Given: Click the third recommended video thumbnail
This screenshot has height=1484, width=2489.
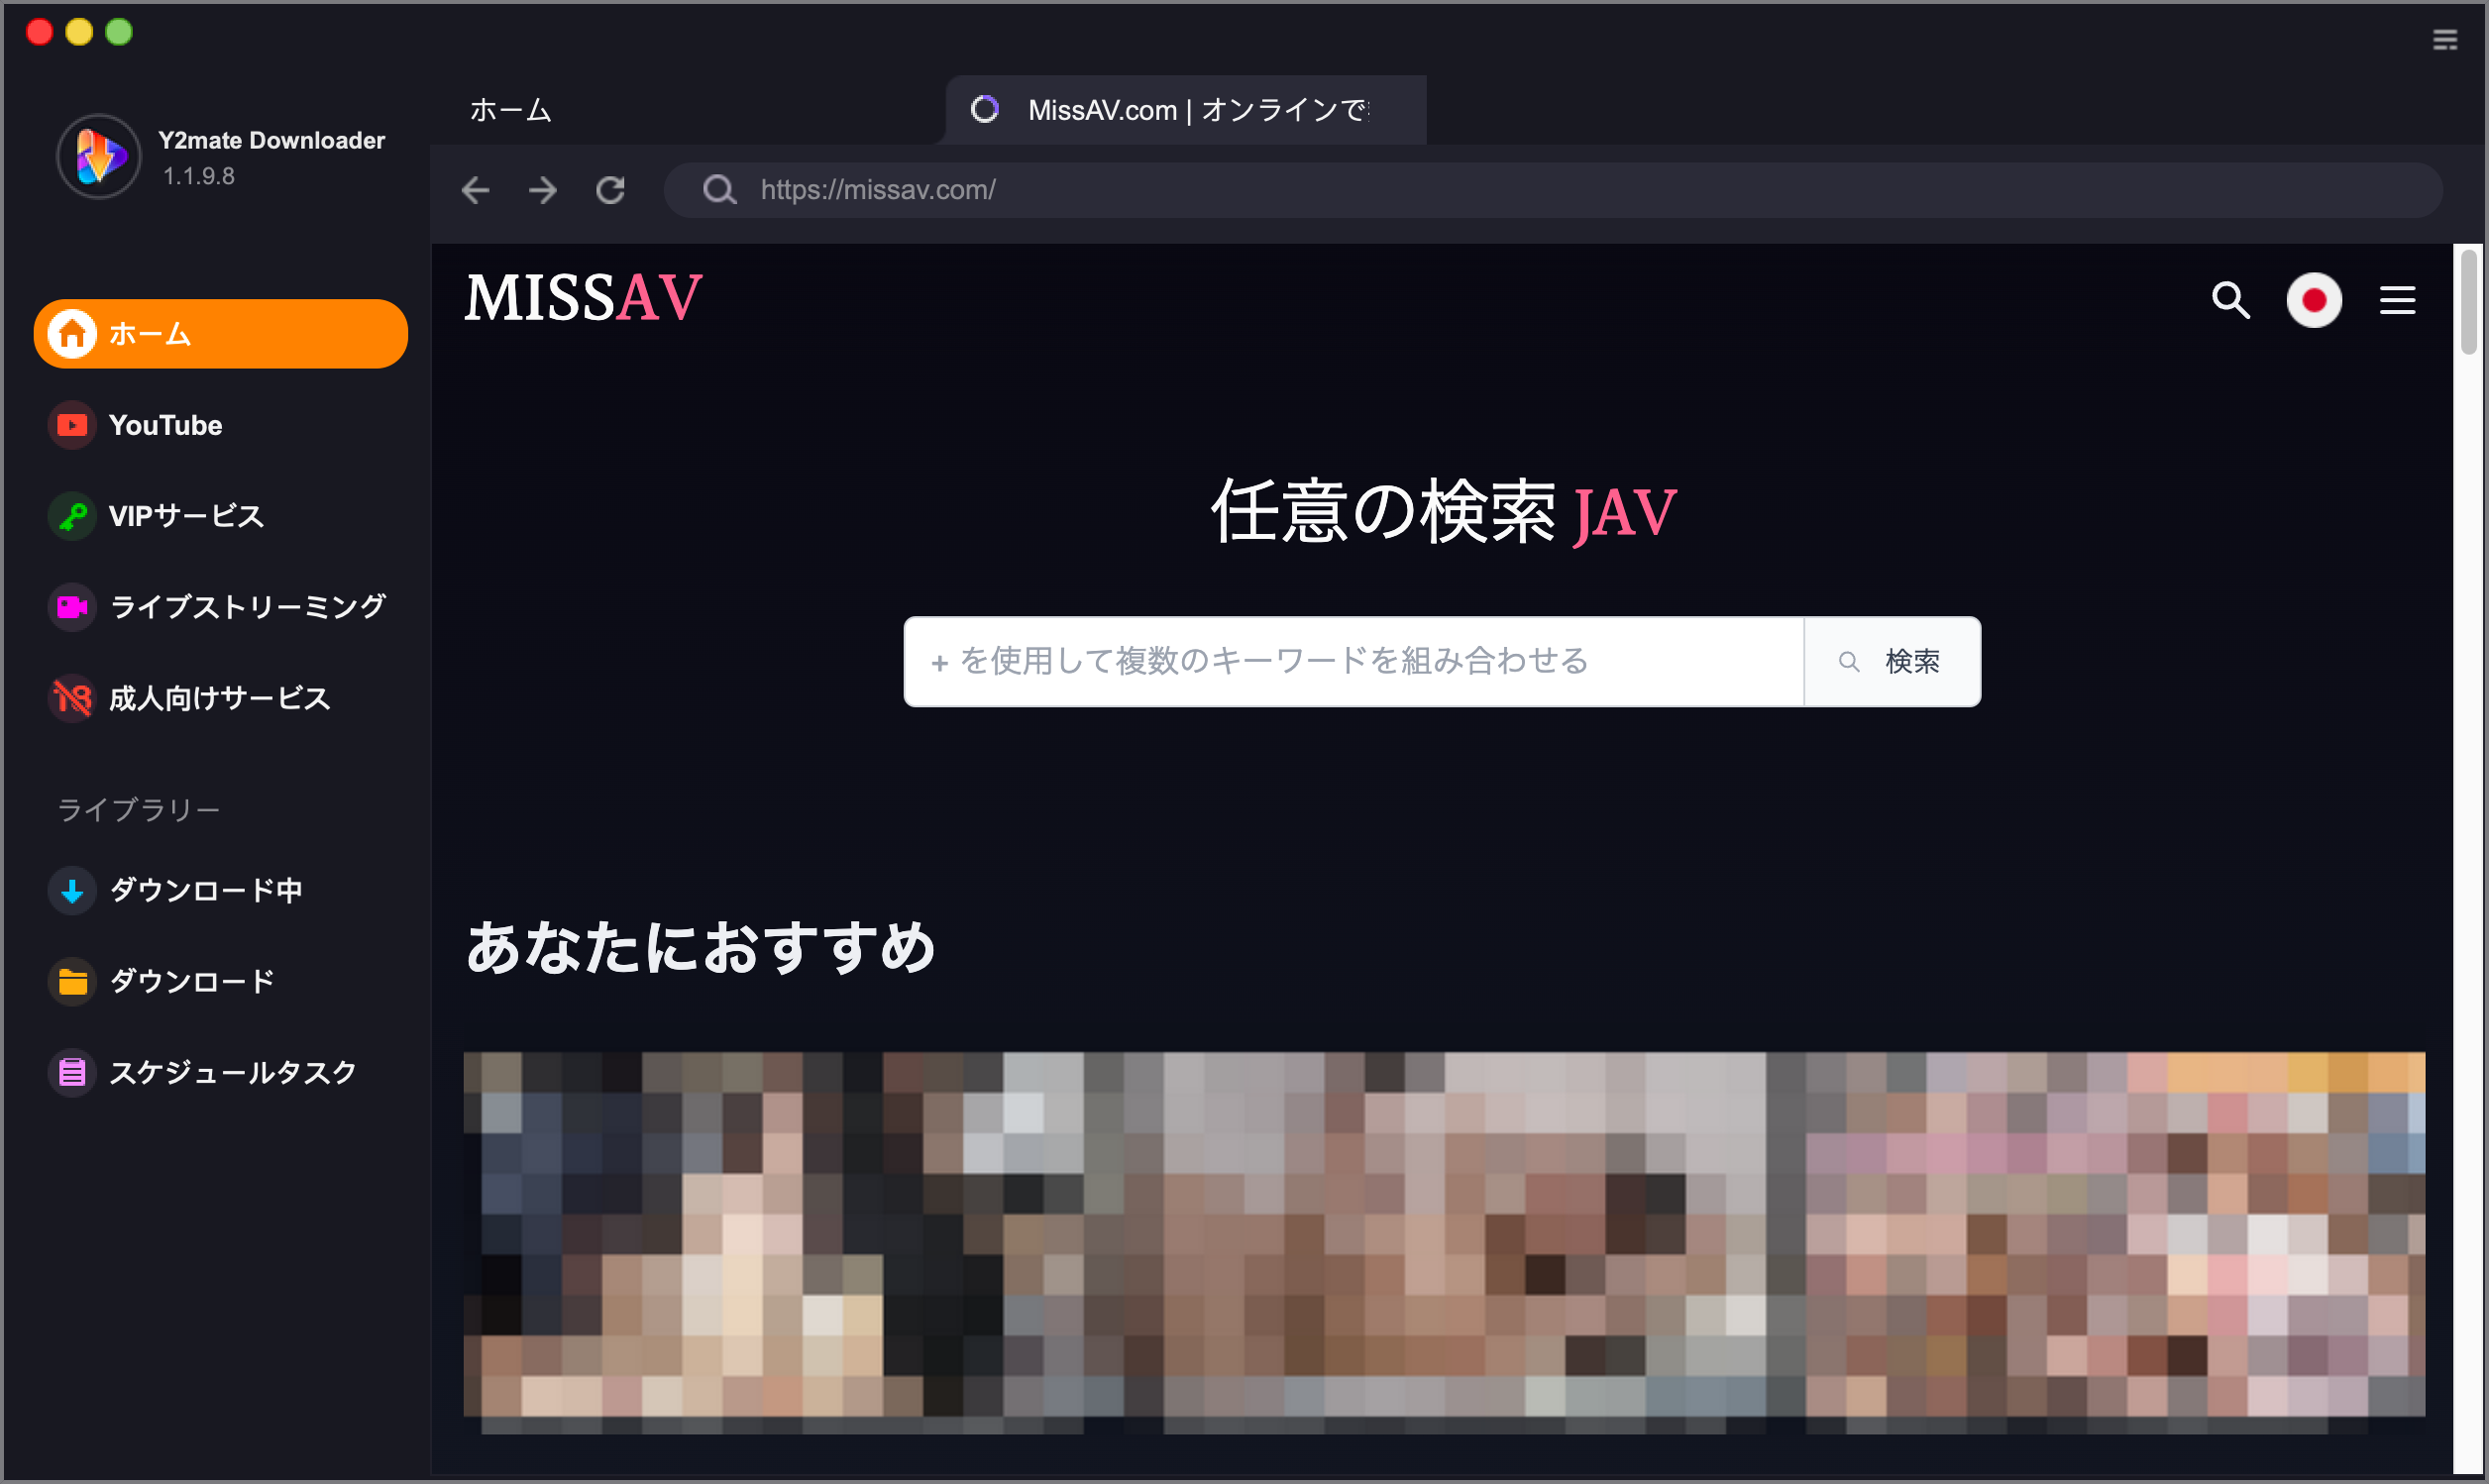Looking at the screenshot, I should [x=2115, y=1242].
